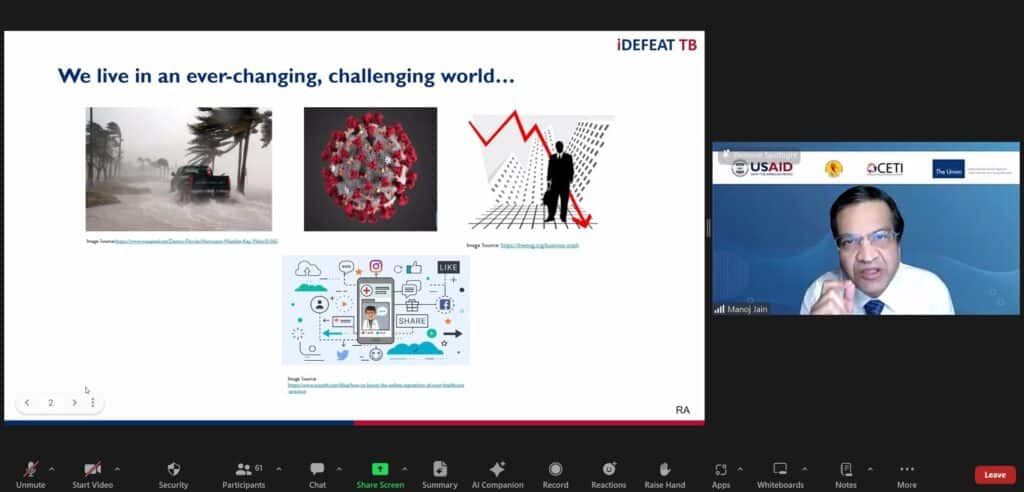Image resolution: width=1024 pixels, height=492 pixels.
Task: Unmute the microphone
Action: [31, 474]
